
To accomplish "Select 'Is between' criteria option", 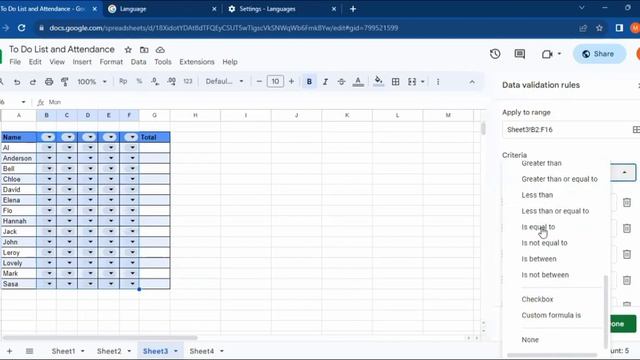I will (539, 259).
